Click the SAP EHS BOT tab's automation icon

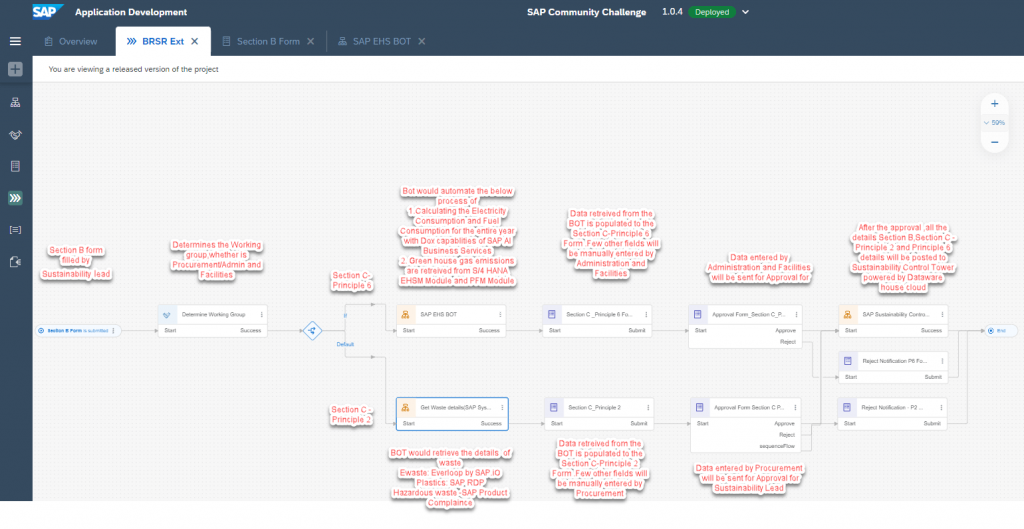point(342,41)
